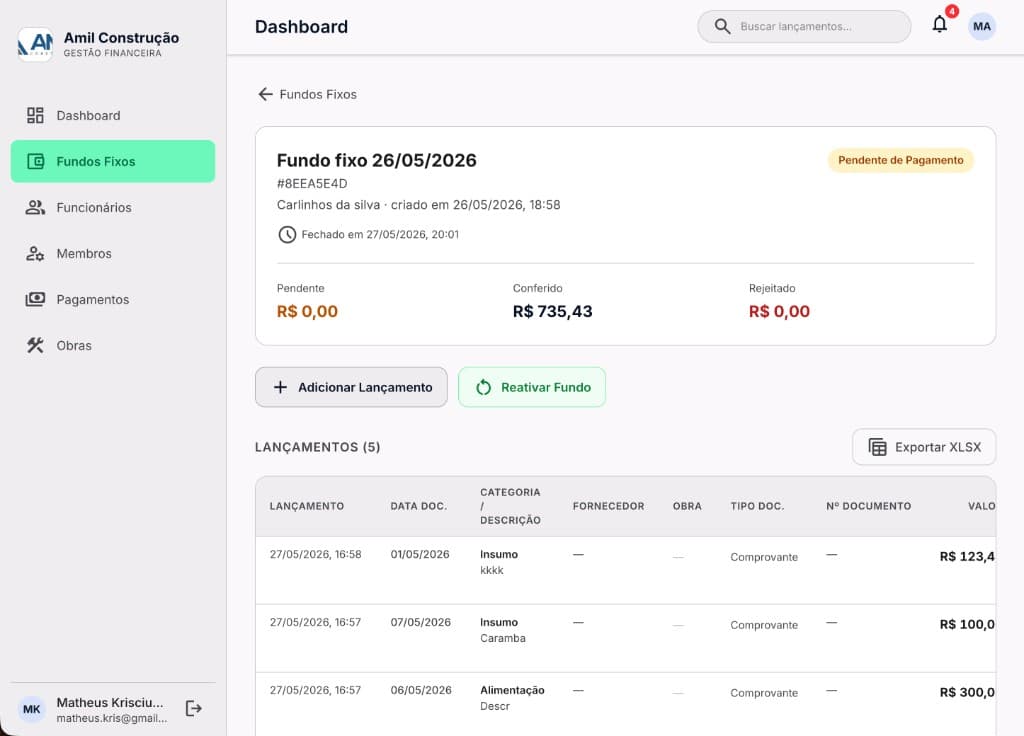Click the Nº DOCUMENTO column header
Screen dimensions: 1024x736
869,506
